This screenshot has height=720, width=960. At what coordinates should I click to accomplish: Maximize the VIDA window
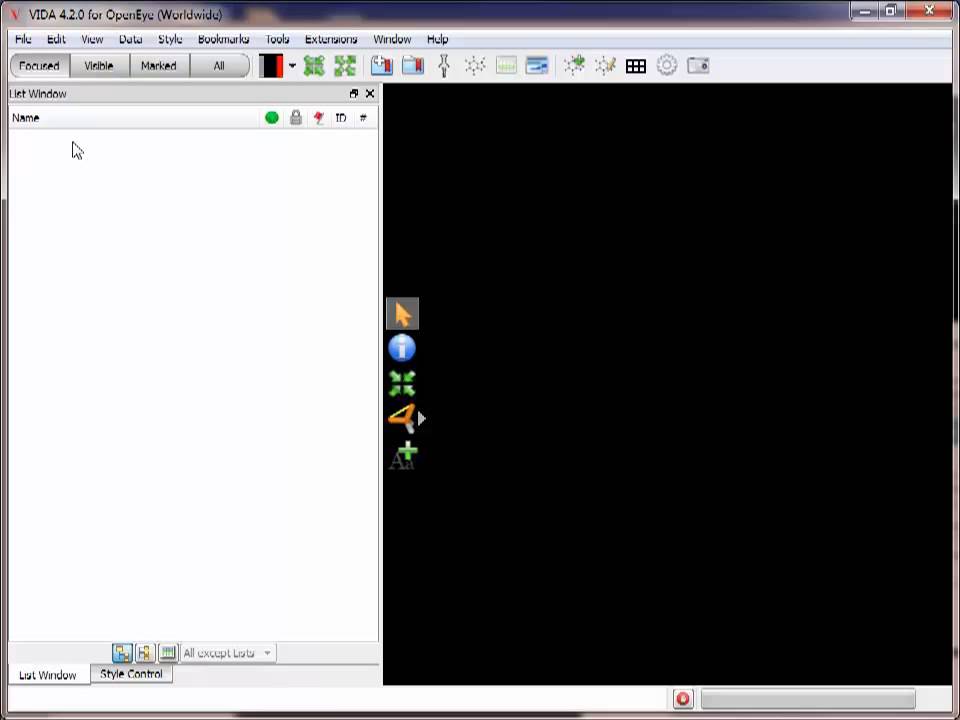click(891, 10)
